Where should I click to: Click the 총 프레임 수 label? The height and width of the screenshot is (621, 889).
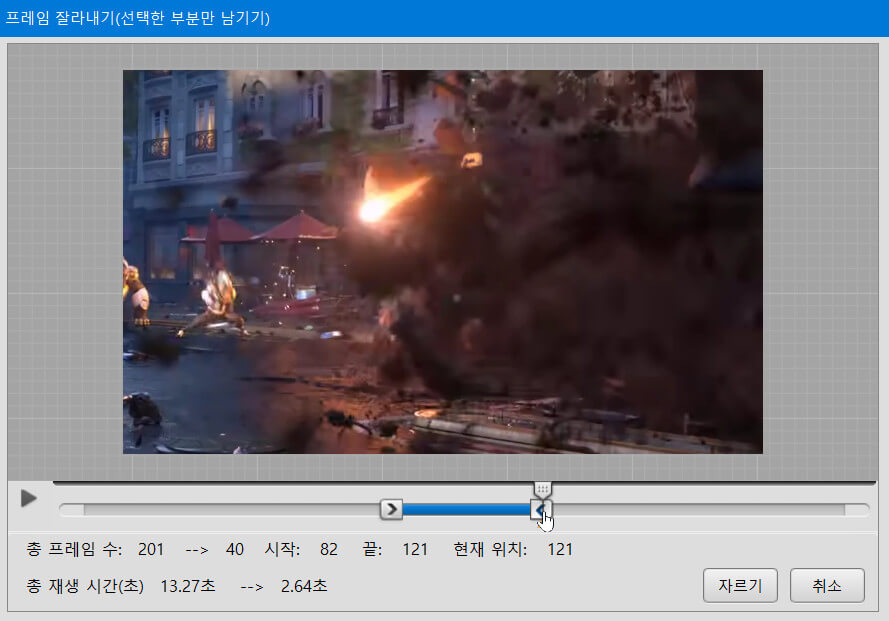(x=75, y=549)
